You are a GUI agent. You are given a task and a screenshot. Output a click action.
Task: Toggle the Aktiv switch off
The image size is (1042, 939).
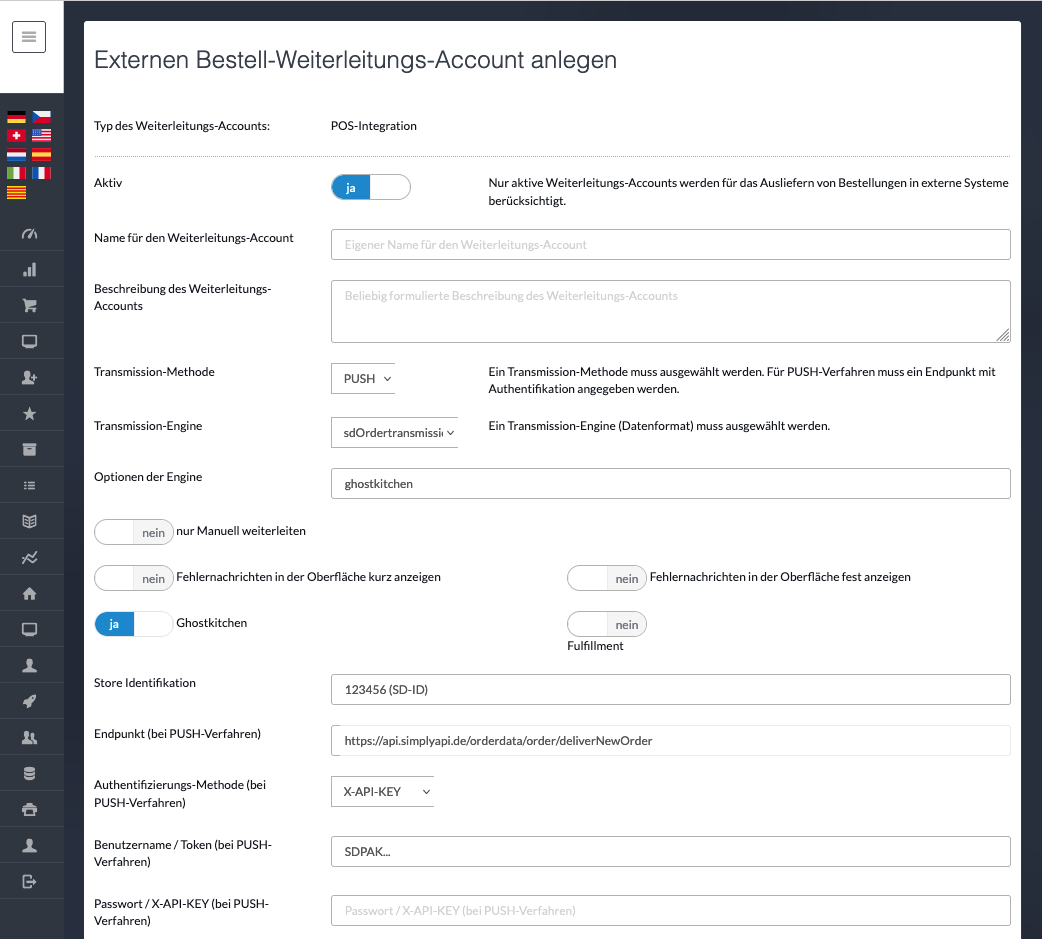coord(371,187)
